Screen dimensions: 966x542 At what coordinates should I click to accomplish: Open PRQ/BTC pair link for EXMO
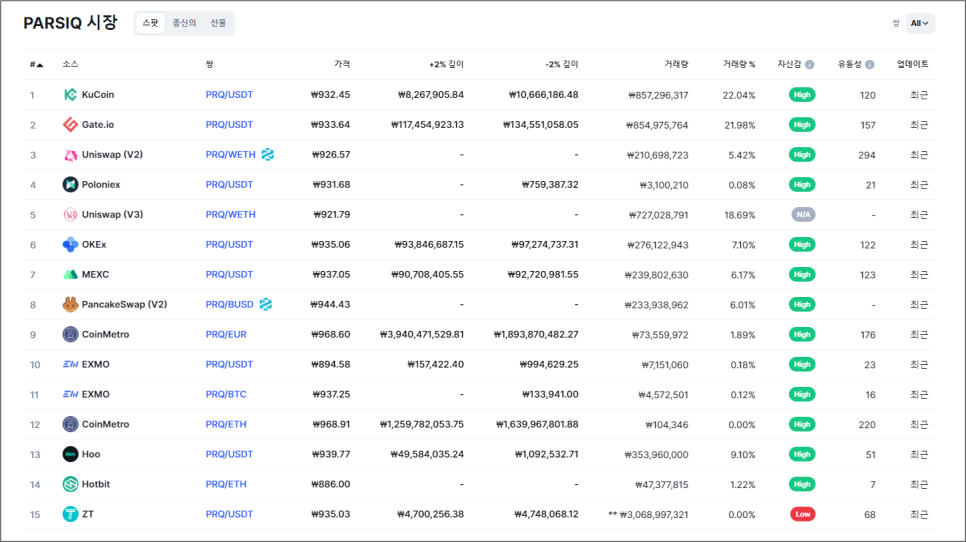pyautogui.click(x=226, y=394)
